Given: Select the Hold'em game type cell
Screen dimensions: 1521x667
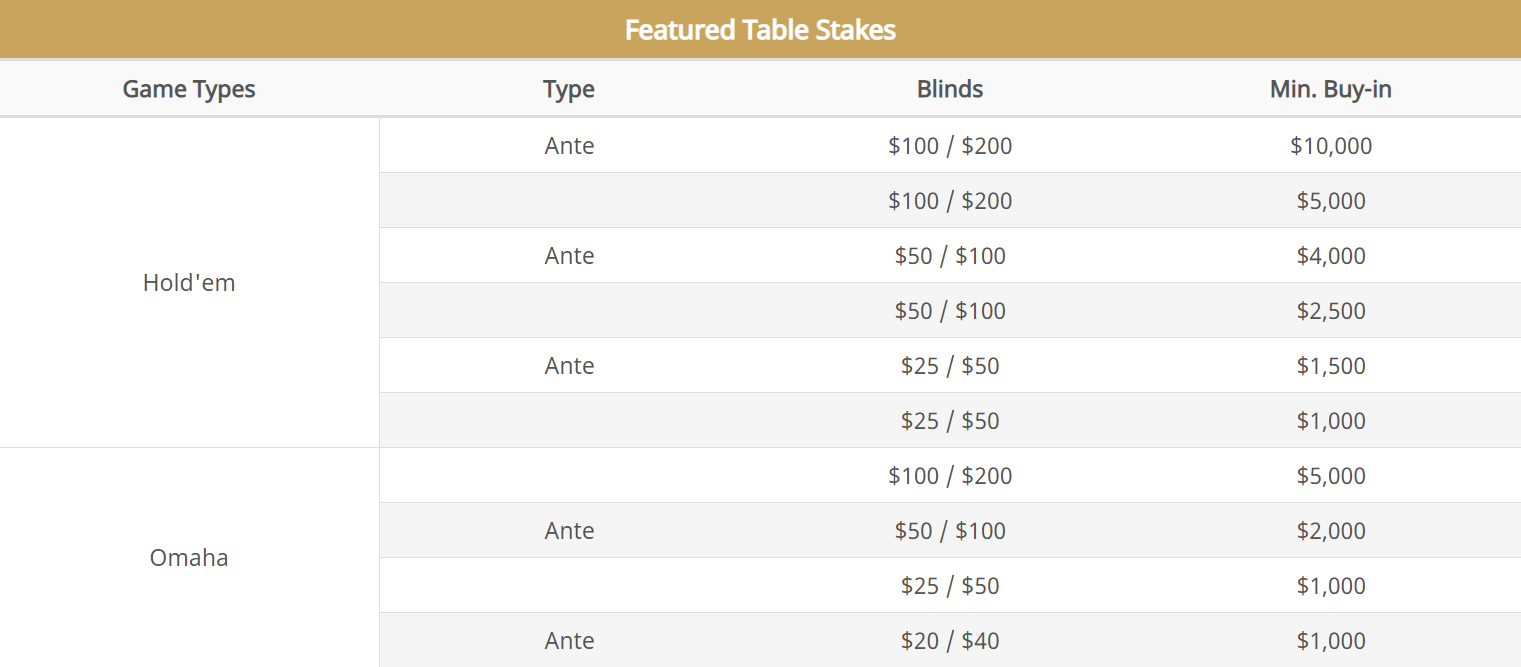Looking at the screenshot, I should 189,283.
